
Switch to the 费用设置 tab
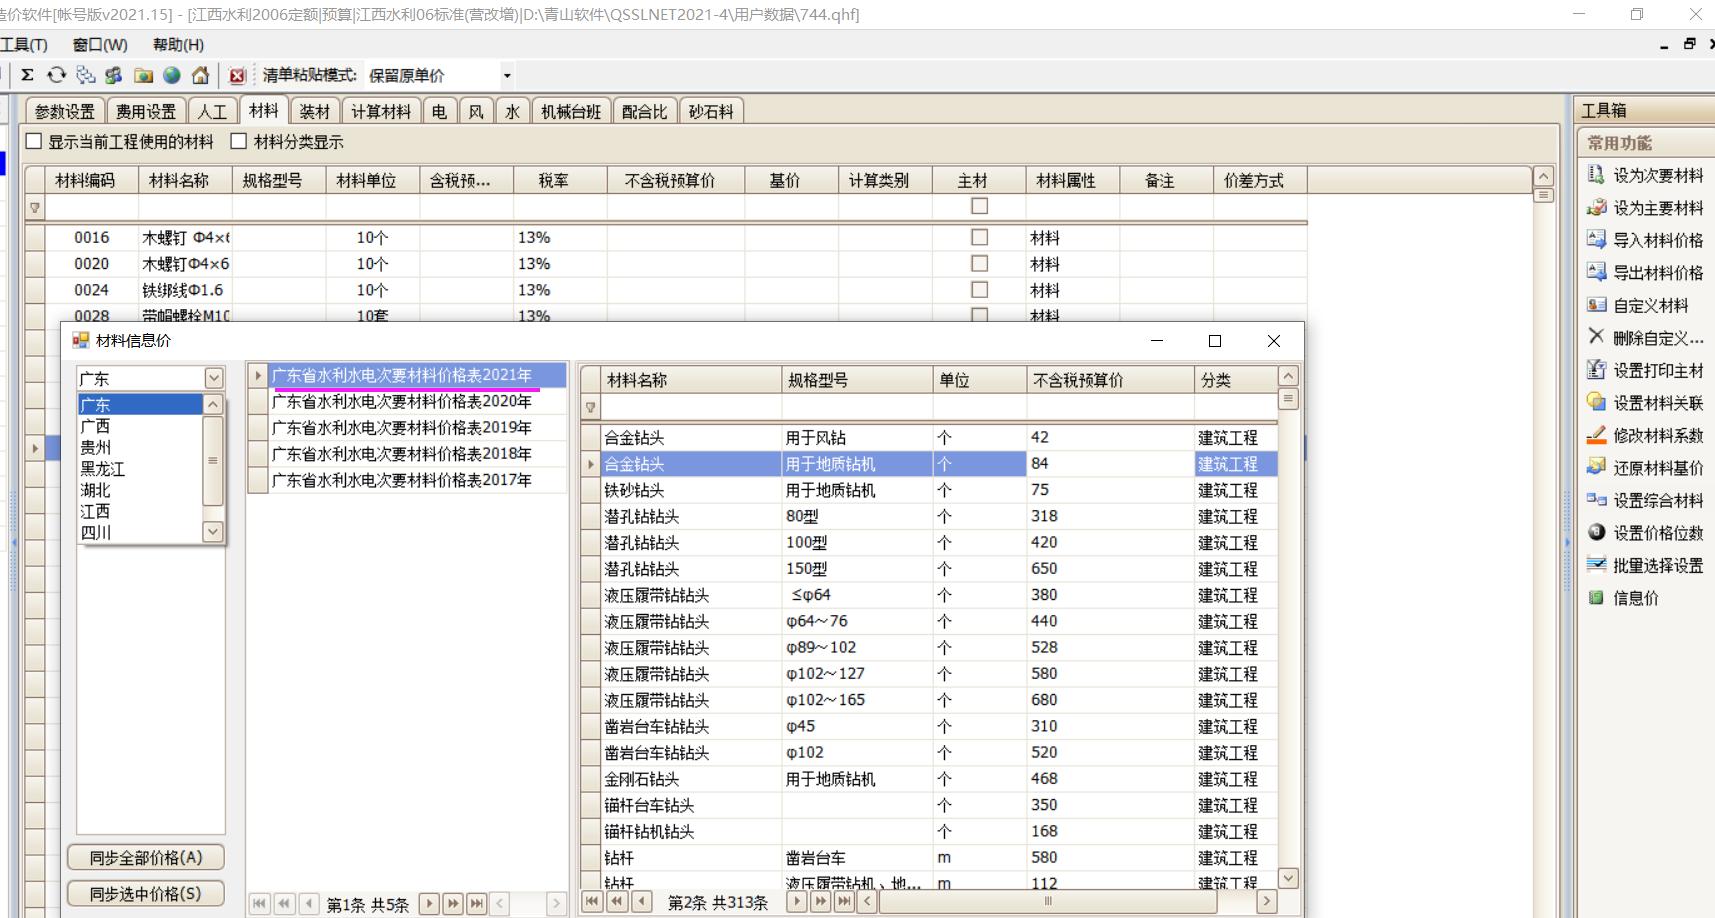coord(146,111)
